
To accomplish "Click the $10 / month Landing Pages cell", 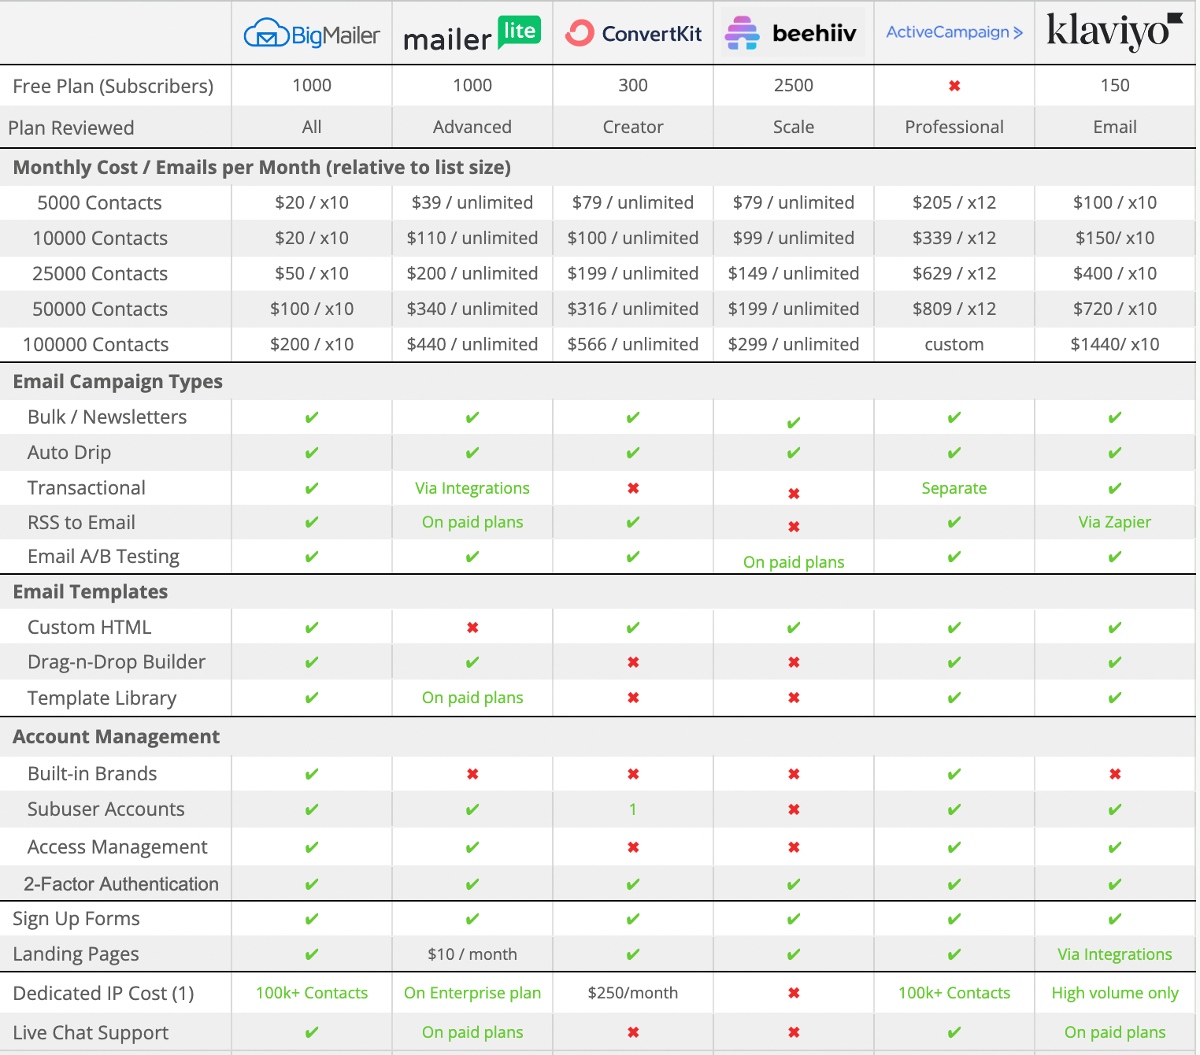I will click(x=472, y=954).
